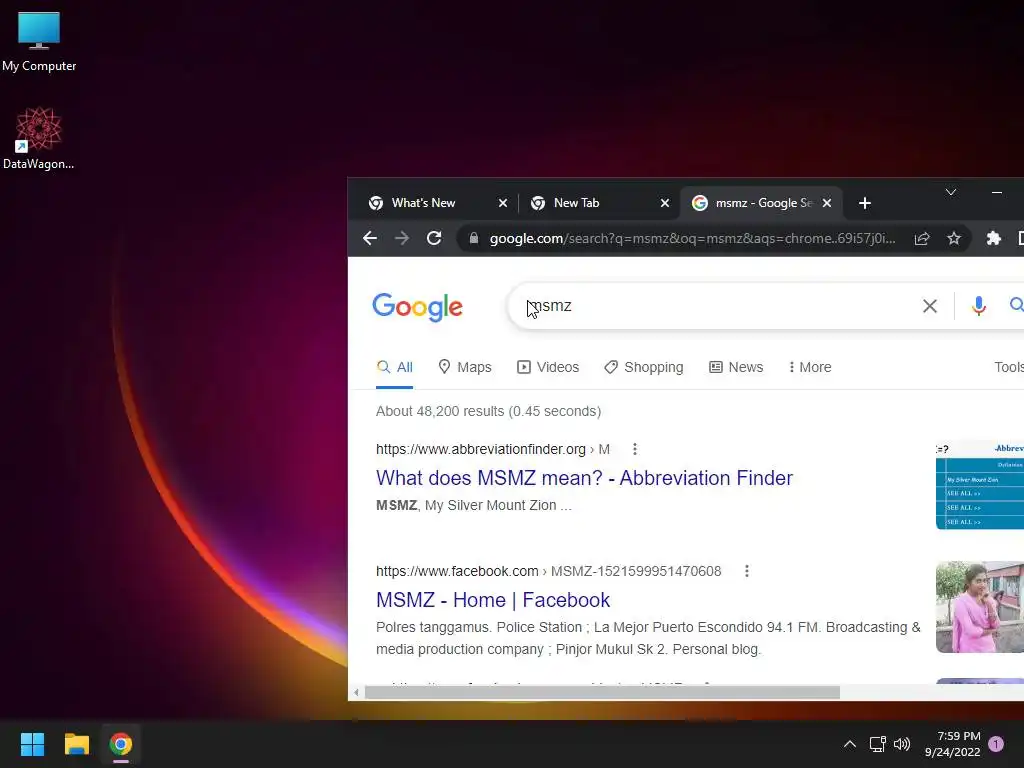This screenshot has height=768, width=1024.
Task: Close the What's New tab
Action: (503, 203)
